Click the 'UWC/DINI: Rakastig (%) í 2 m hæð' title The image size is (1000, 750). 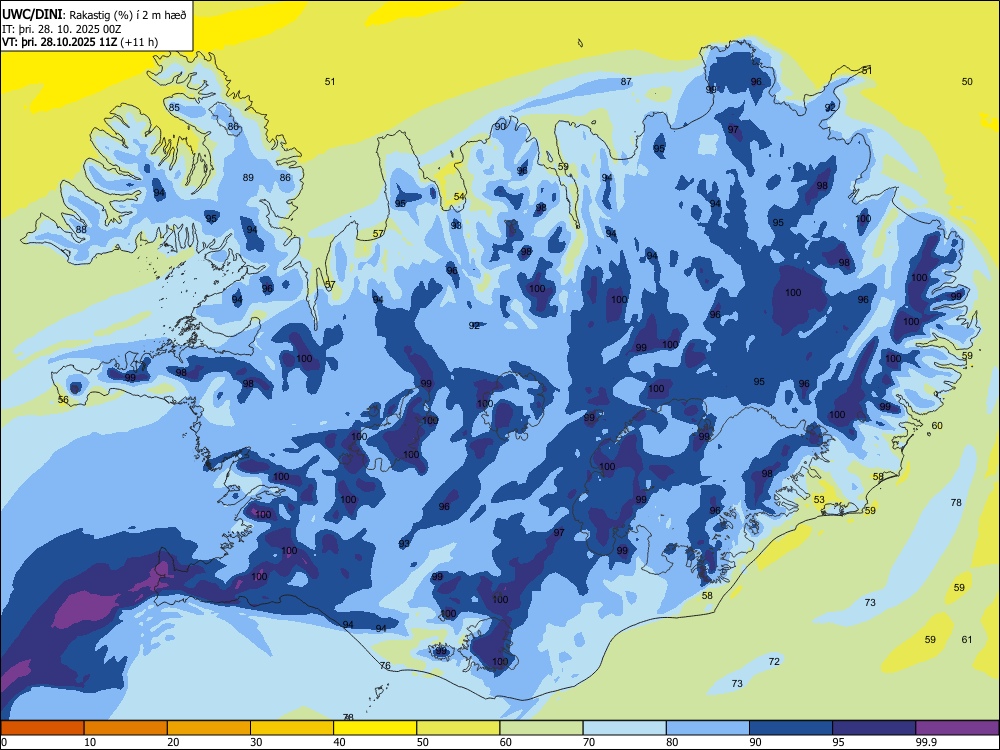[x=94, y=15]
